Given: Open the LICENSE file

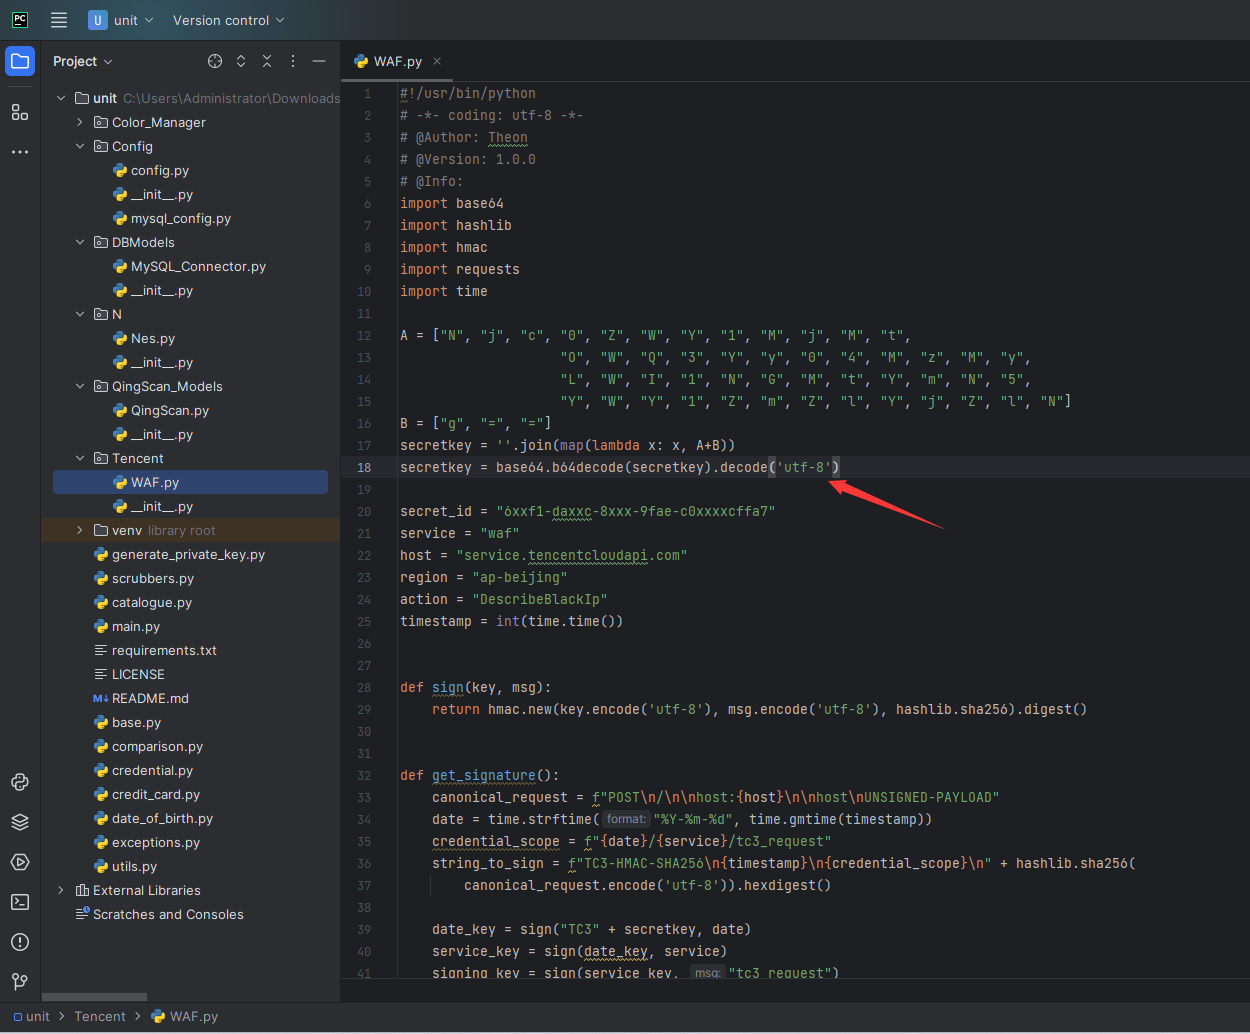Looking at the screenshot, I should (129, 674).
